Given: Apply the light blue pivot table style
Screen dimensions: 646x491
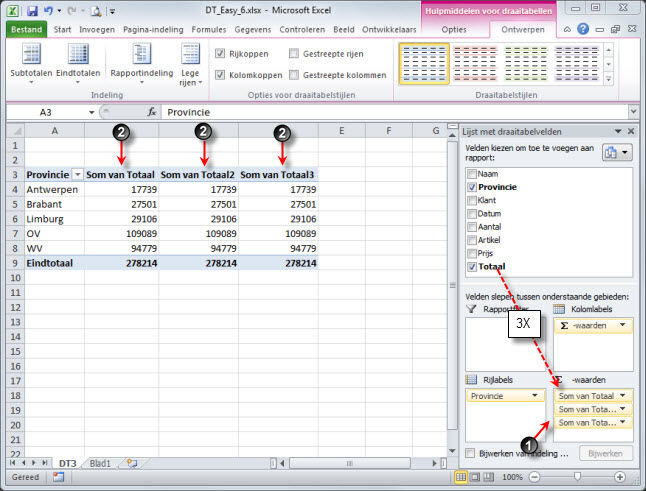Looking at the screenshot, I should [x=424, y=64].
